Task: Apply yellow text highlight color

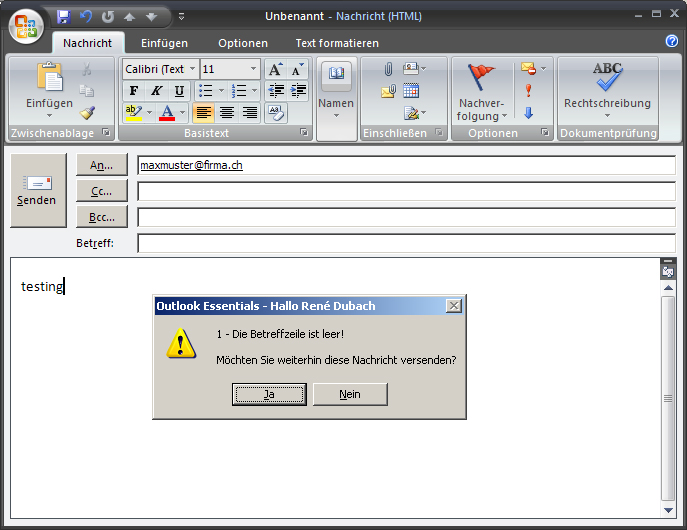Action: pyautogui.click(x=134, y=113)
